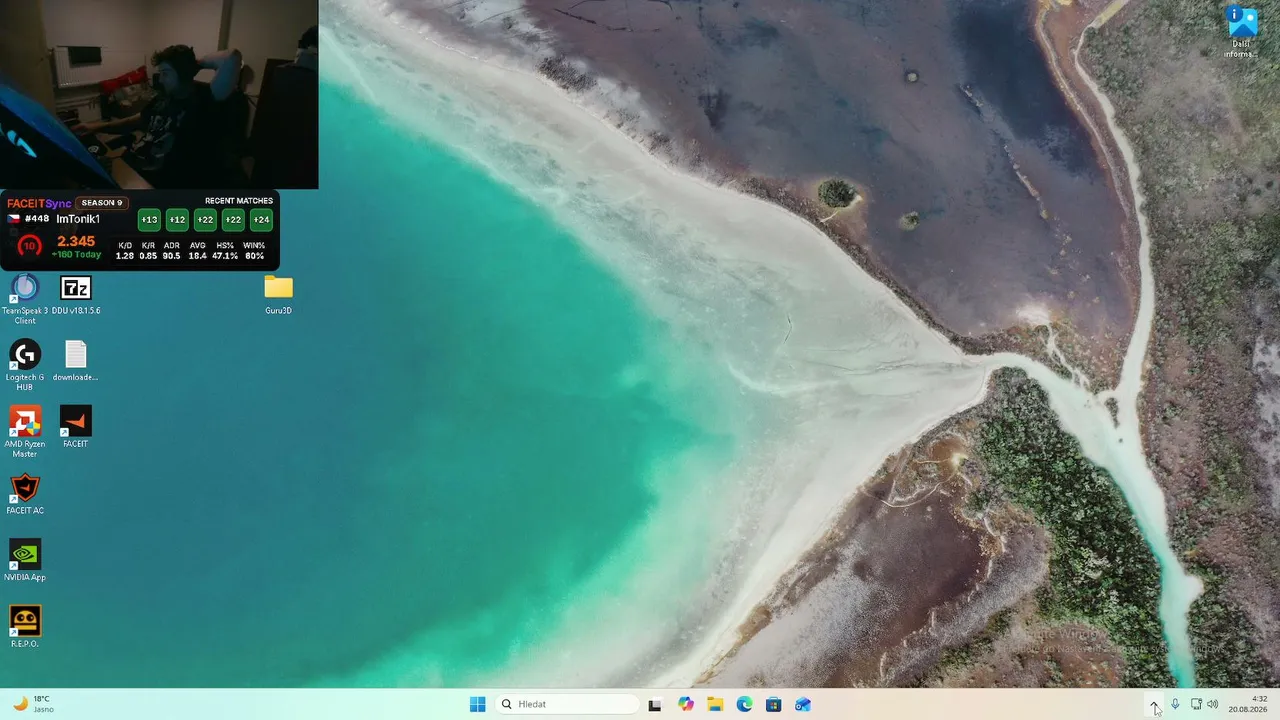Click the player name ImTonik1
The image size is (1280, 720).
pos(78,219)
